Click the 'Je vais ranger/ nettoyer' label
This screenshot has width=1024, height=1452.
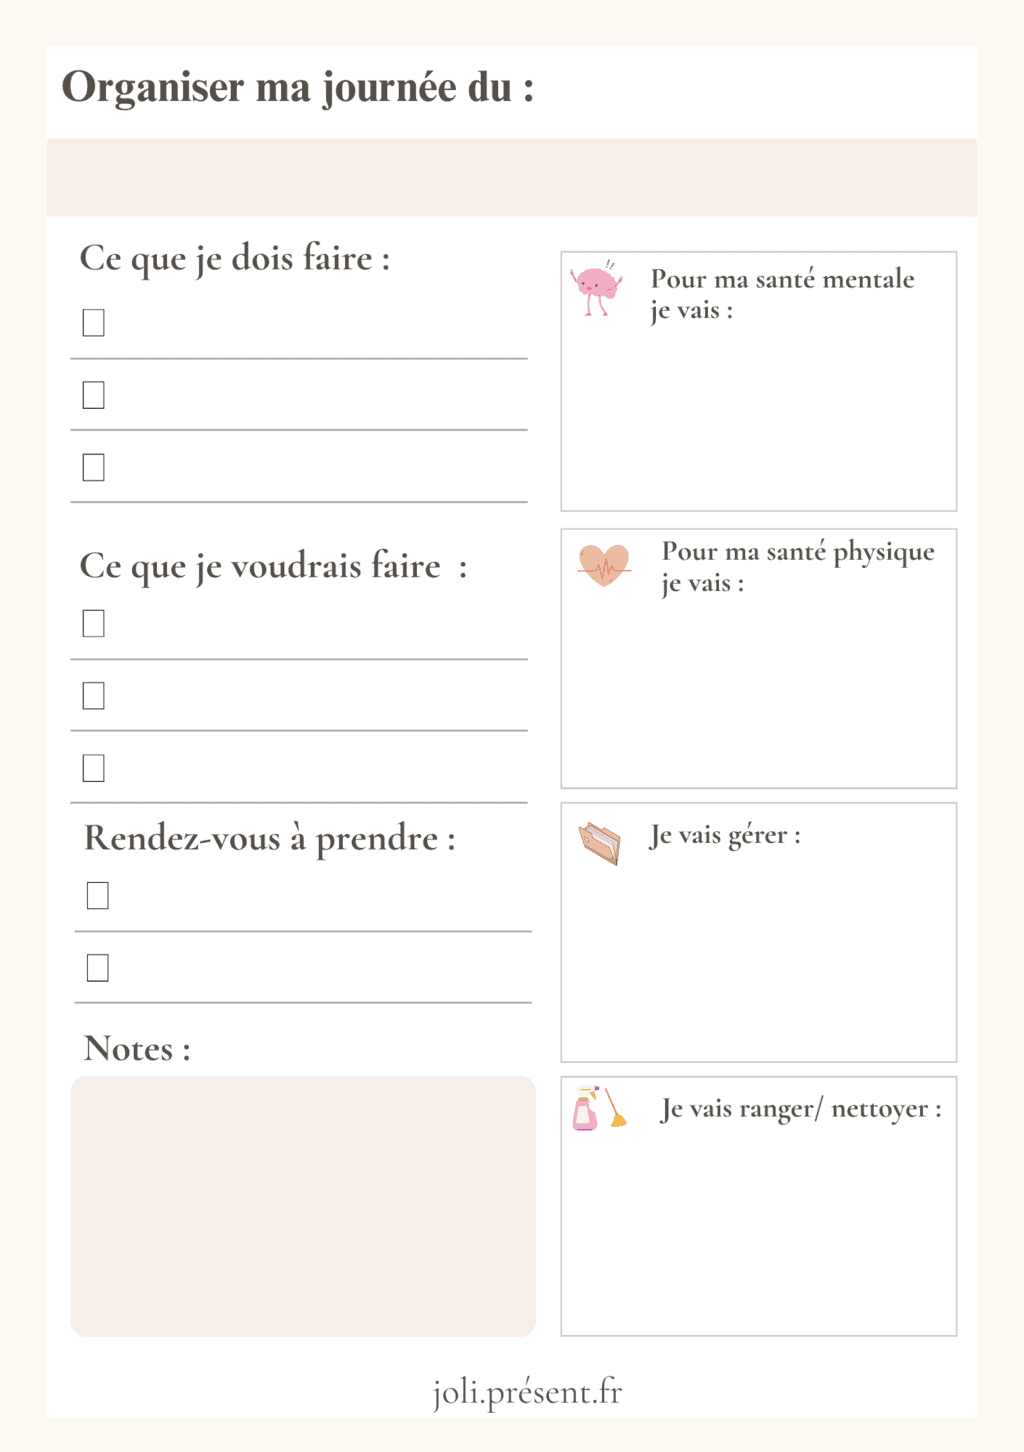[801, 1109]
